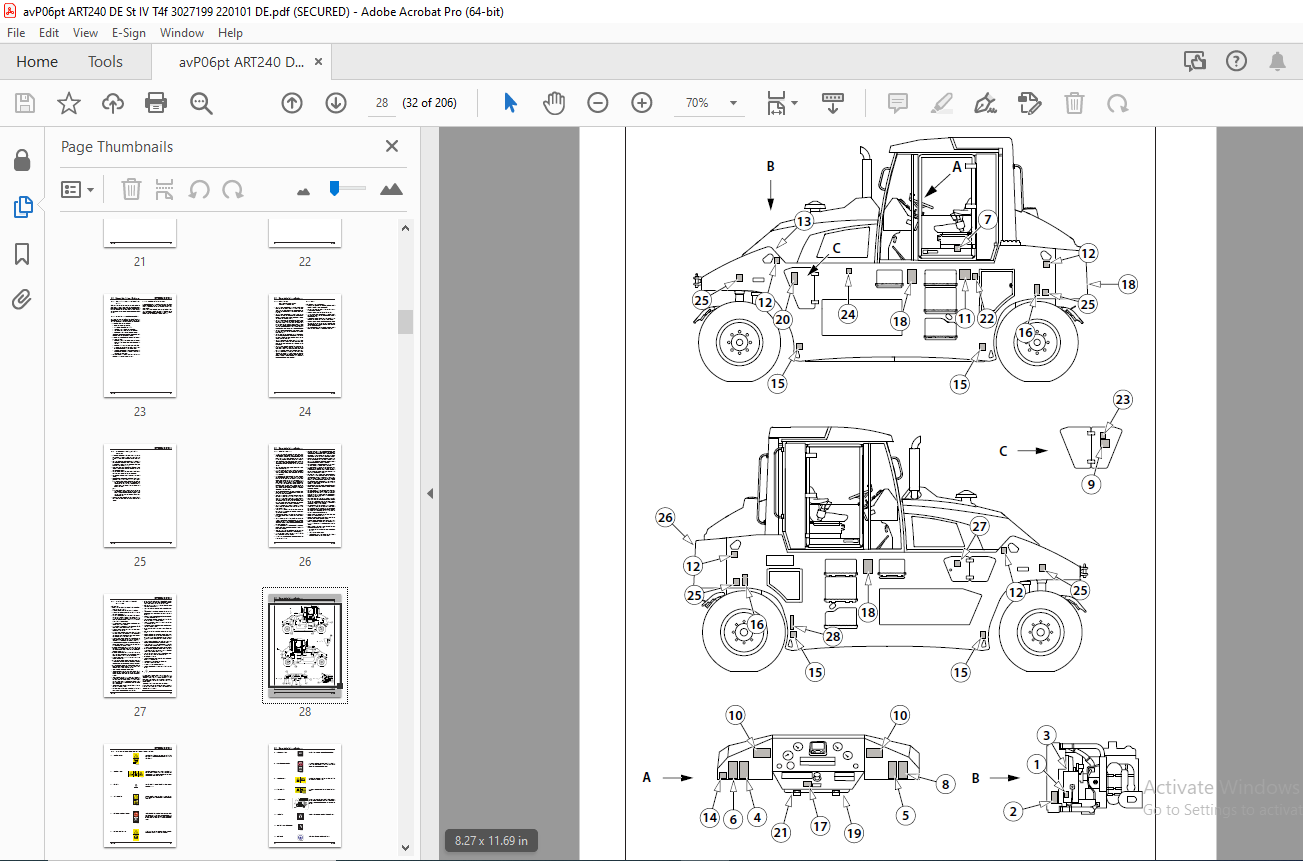Image resolution: width=1303 pixels, height=861 pixels.
Task: Click the small mountain icon to reduce thumbnails
Action: click(305, 190)
